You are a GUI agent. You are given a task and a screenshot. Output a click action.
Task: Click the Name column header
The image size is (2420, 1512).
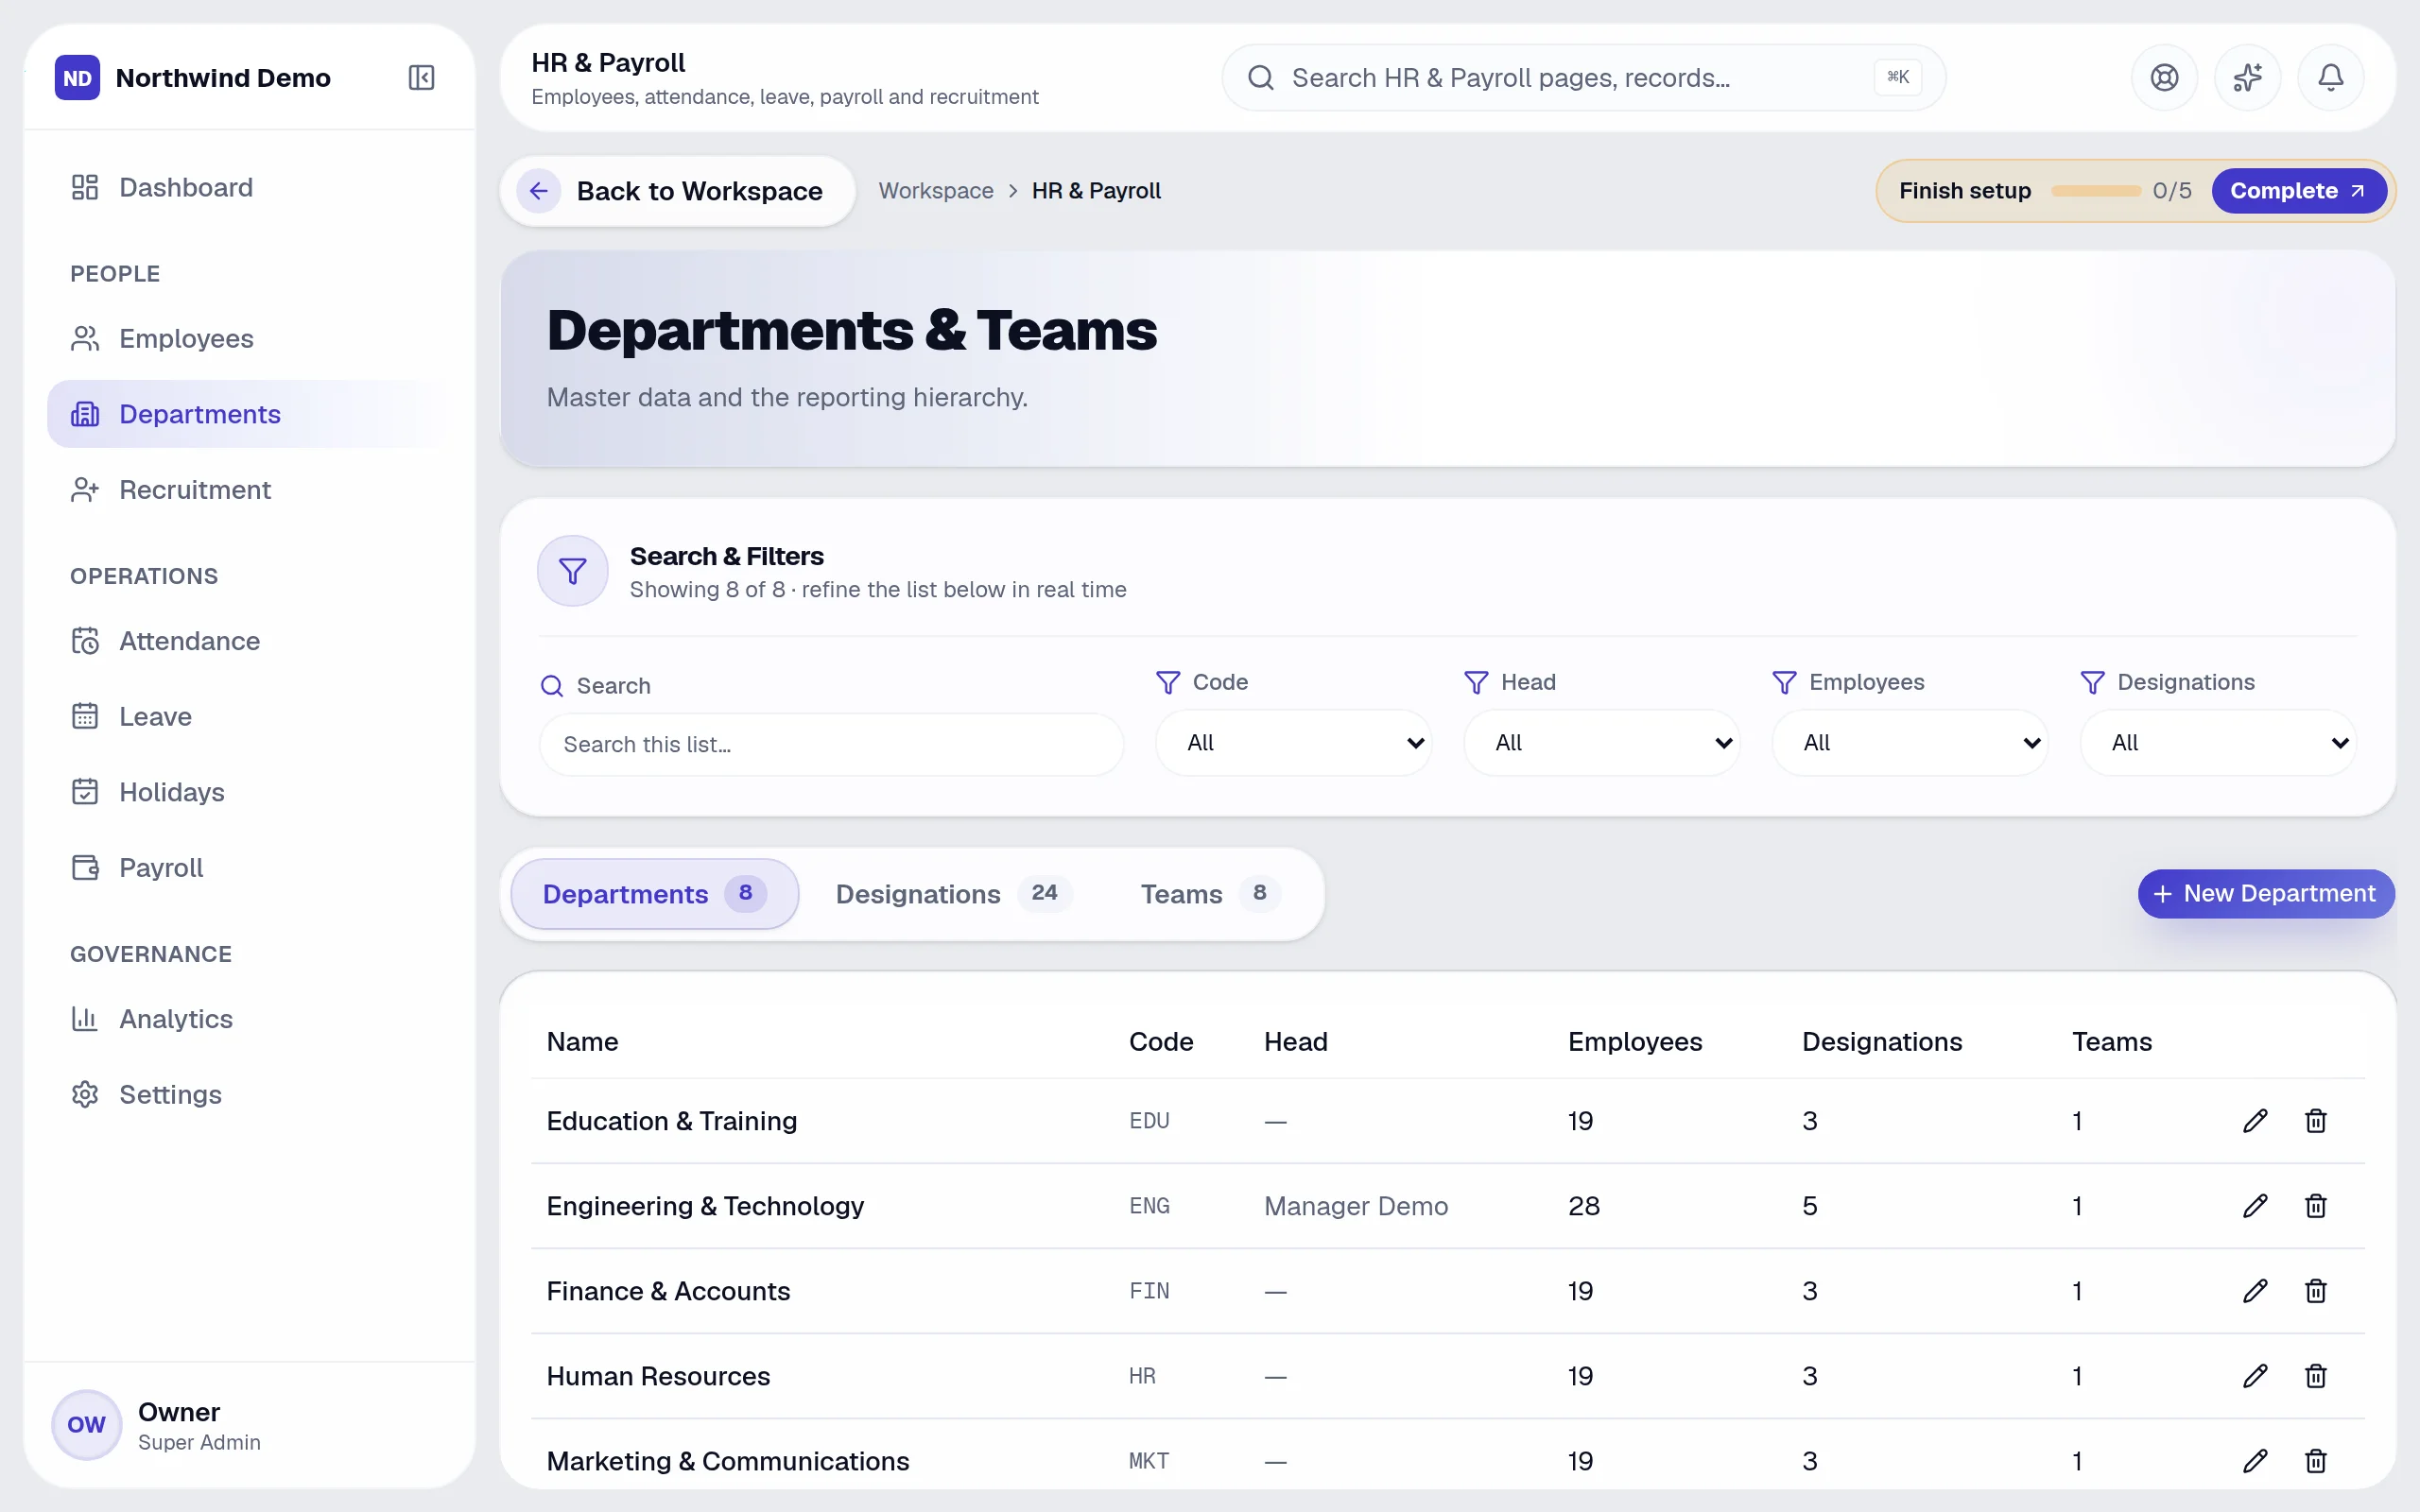tap(582, 1041)
